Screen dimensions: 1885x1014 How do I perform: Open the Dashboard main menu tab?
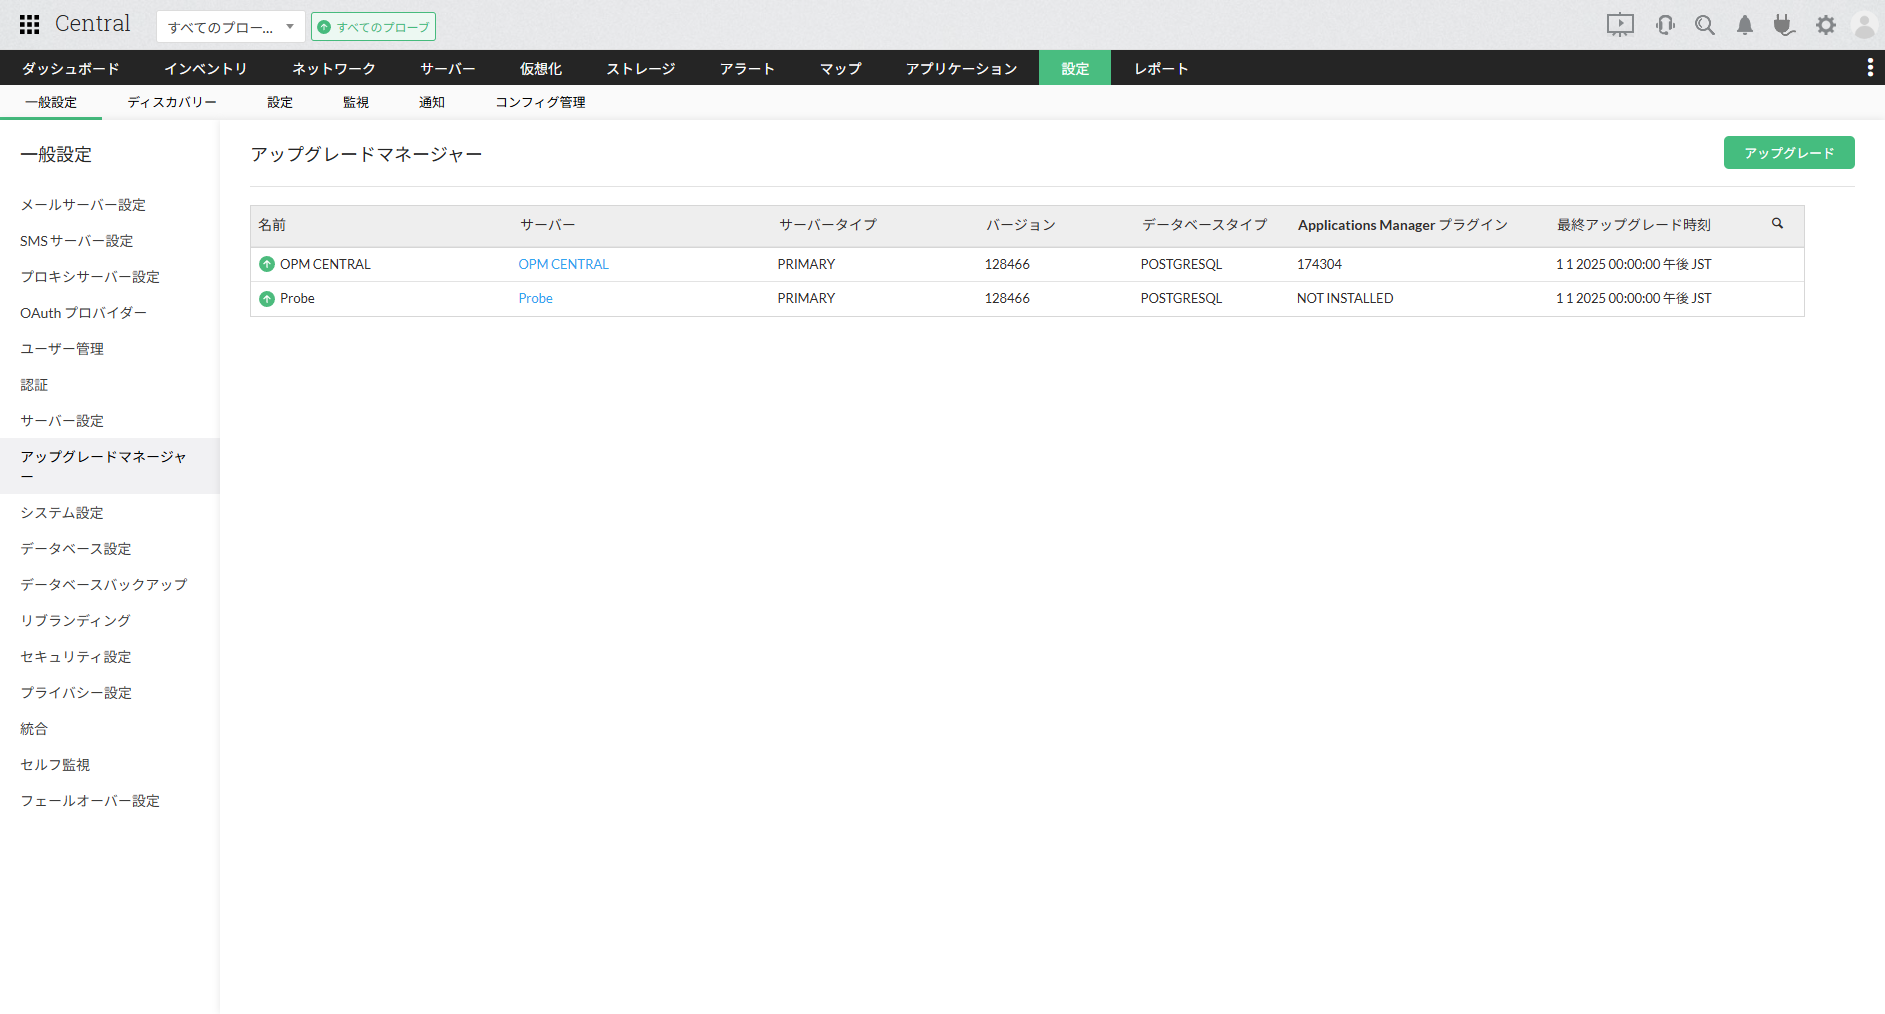coord(71,68)
